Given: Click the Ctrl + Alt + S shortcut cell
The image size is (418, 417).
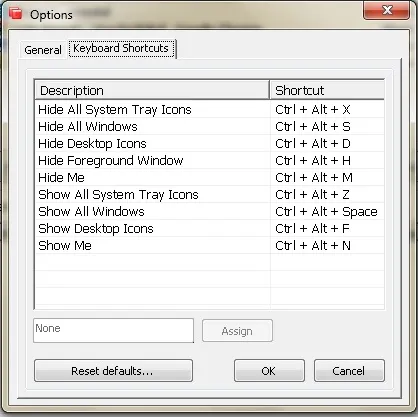Looking at the screenshot, I should tap(327, 126).
